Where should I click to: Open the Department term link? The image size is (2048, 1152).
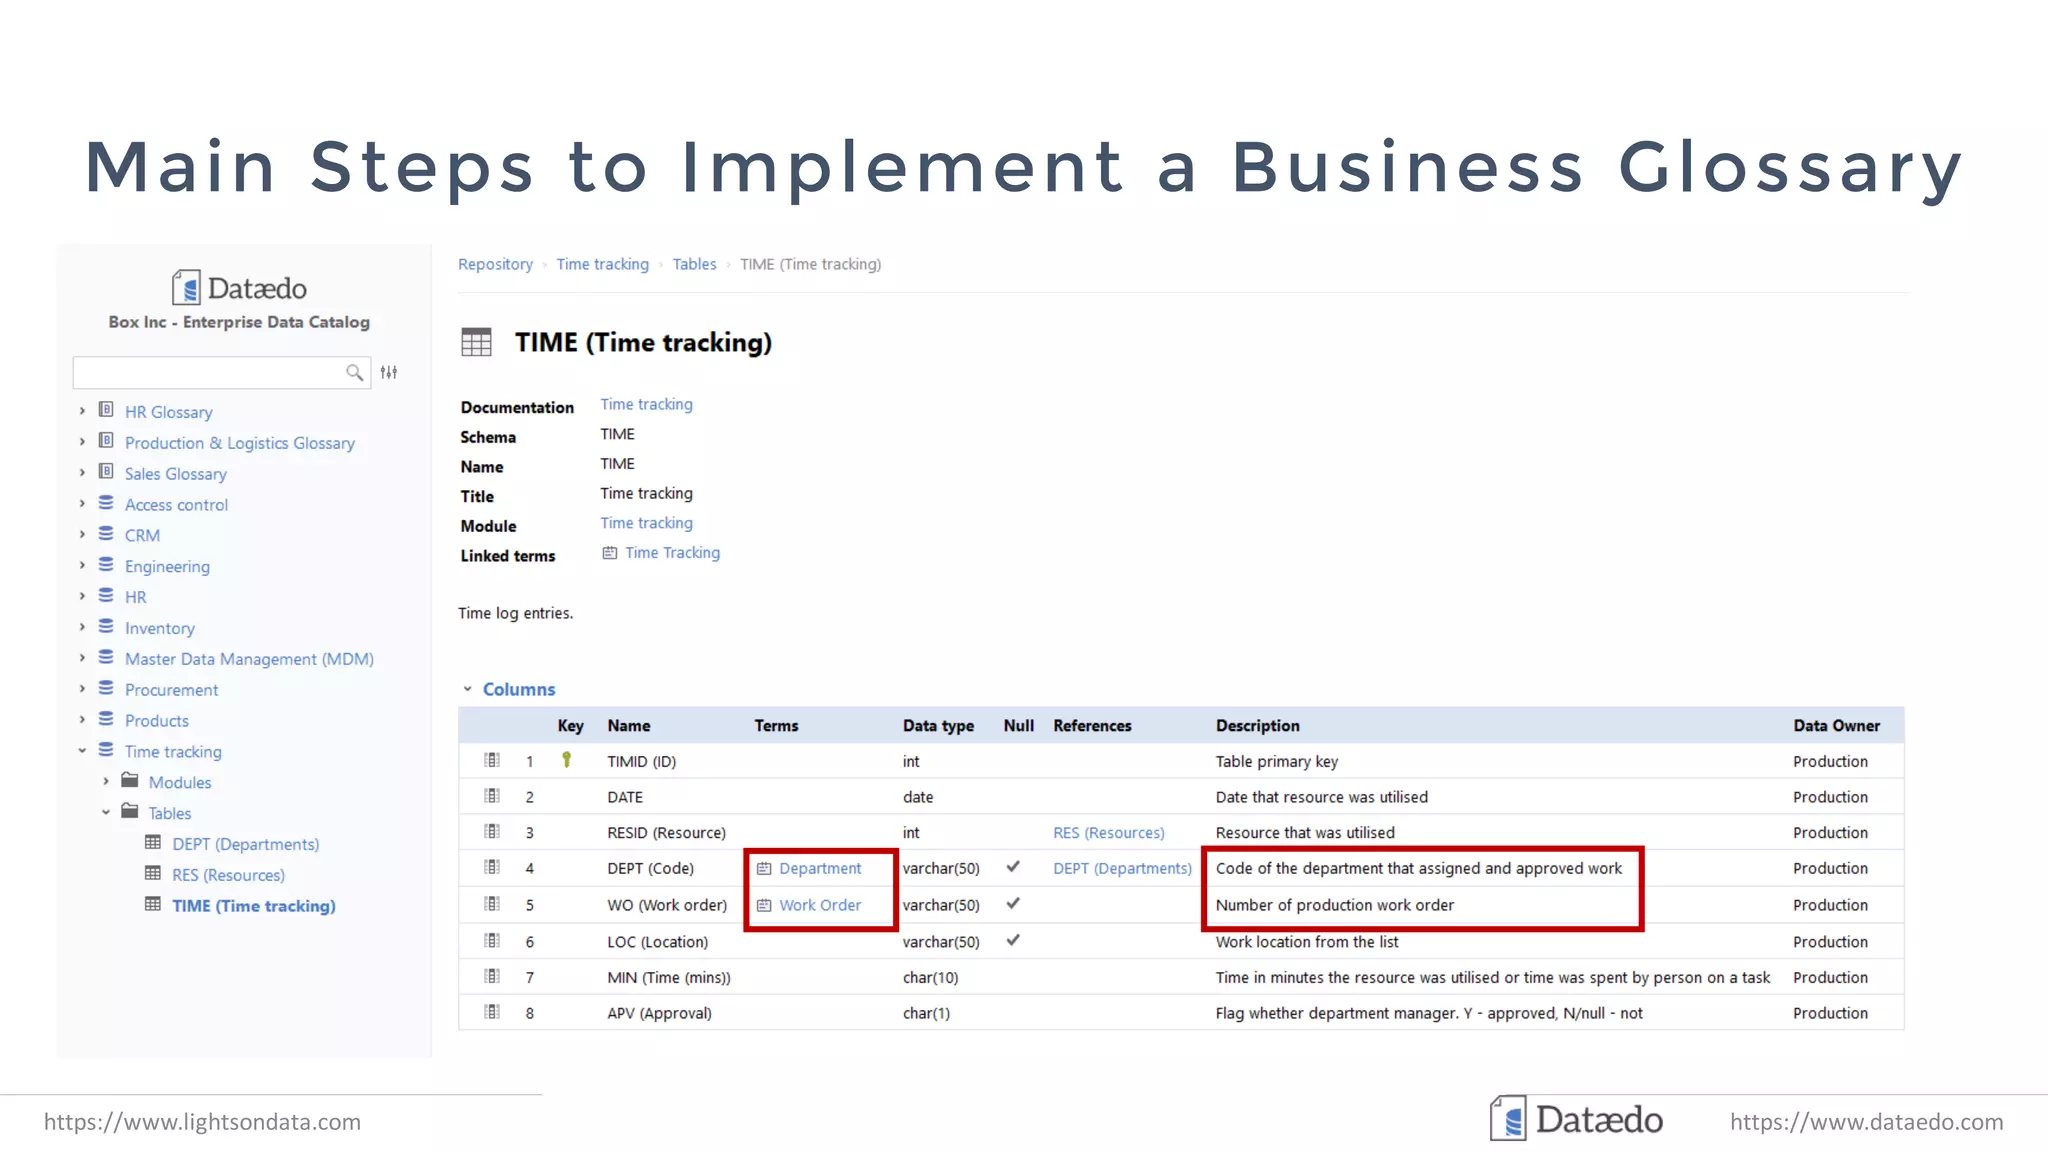coord(820,868)
